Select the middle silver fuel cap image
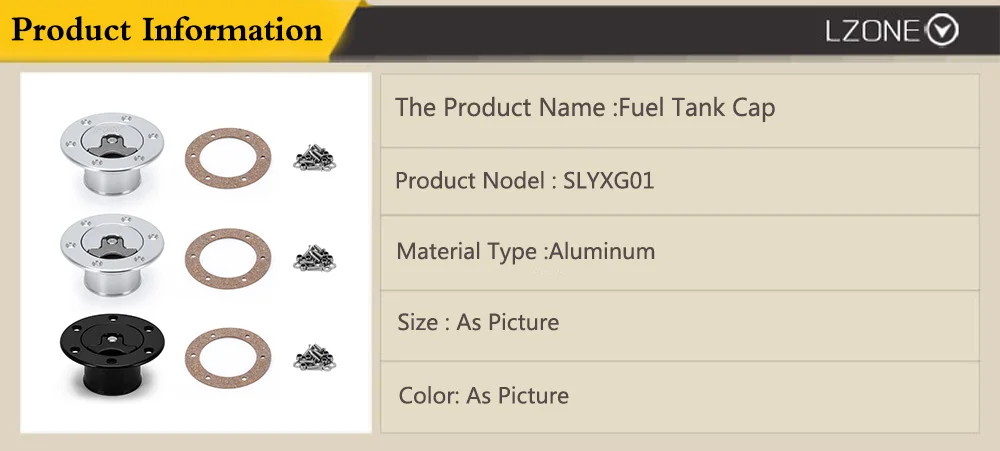Image resolution: width=1000 pixels, height=451 pixels. coord(112,255)
